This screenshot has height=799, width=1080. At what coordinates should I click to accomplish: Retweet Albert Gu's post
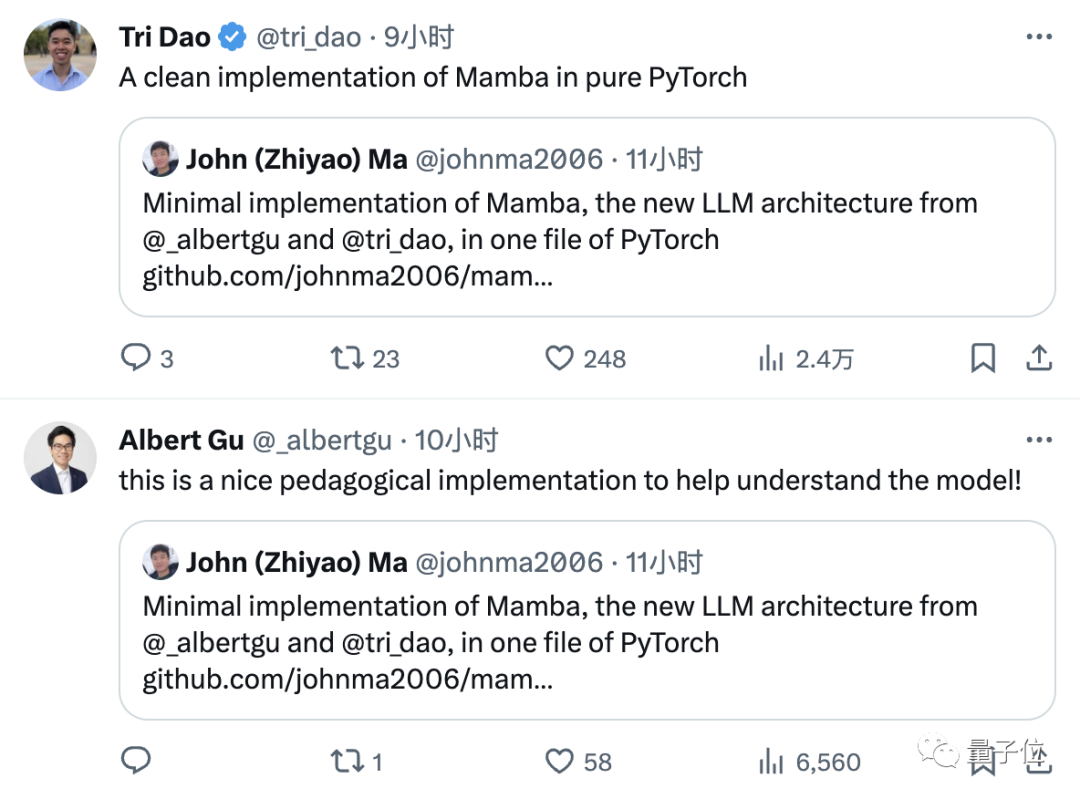pyautogui.click(x=347, y=761)
